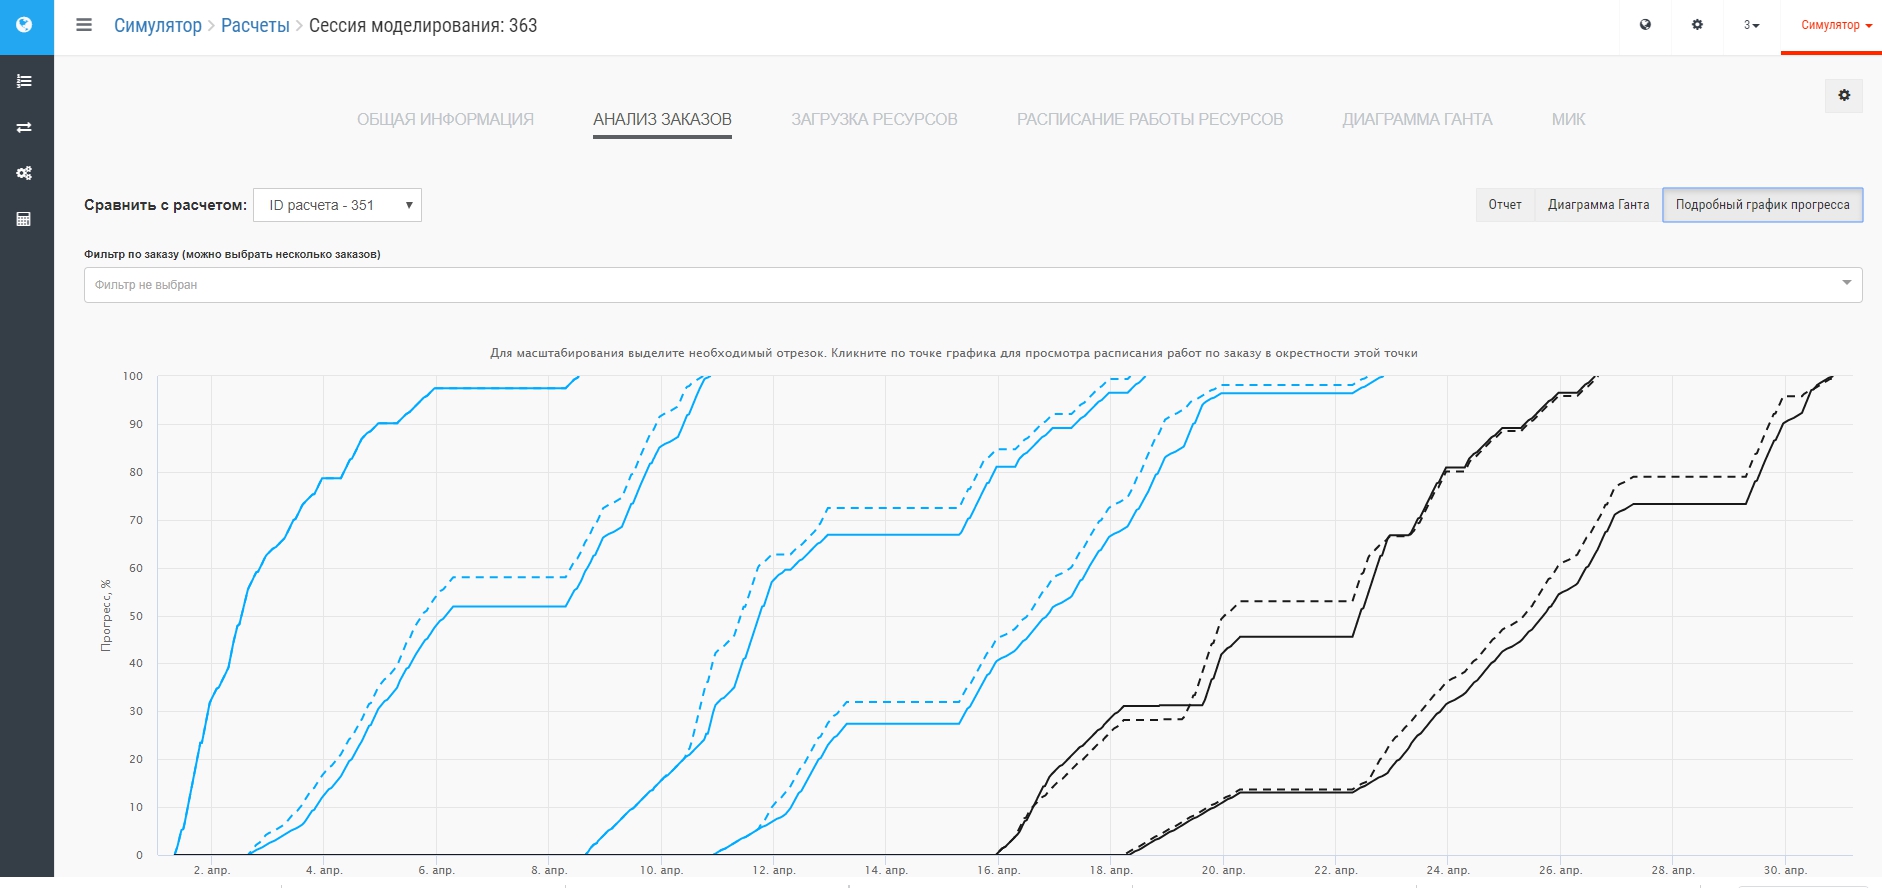The height and width of the screenshot is (888, 1882).
Task: Open the gears icon in sidebar
Action: click(x=25, y=173)
